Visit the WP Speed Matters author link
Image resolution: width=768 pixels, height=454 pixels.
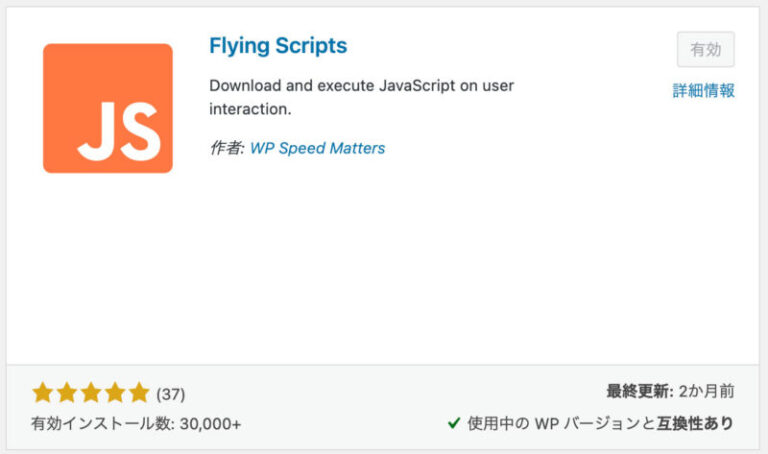[317, 148]
